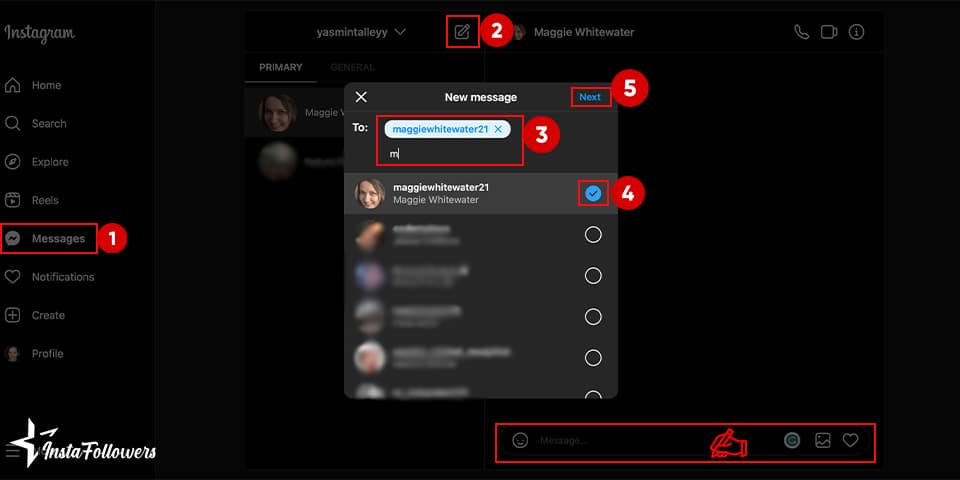This screenshot has height=480, width=960.
Task: Select the third user's radio circle
Action: [x=593, y=276]
